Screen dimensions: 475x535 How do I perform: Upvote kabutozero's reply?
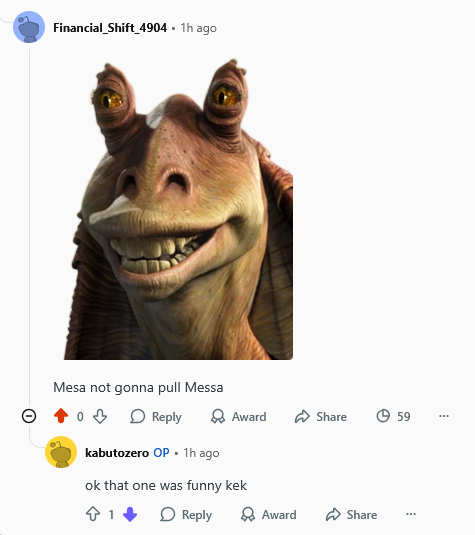click(x=93, y=514)
